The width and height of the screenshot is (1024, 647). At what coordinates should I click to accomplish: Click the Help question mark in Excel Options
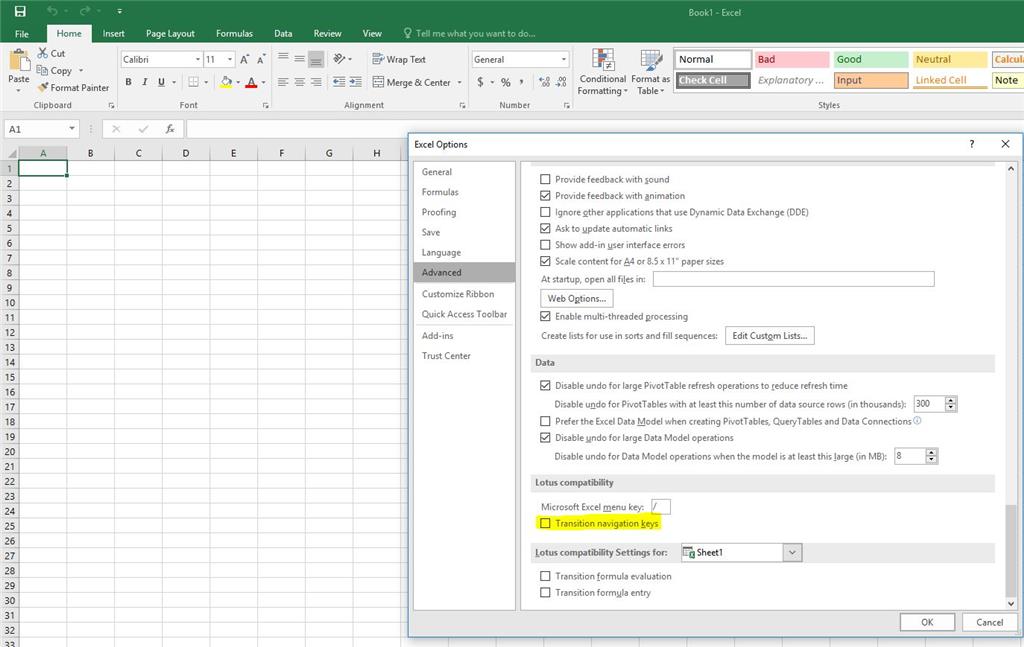click(972, 144)
